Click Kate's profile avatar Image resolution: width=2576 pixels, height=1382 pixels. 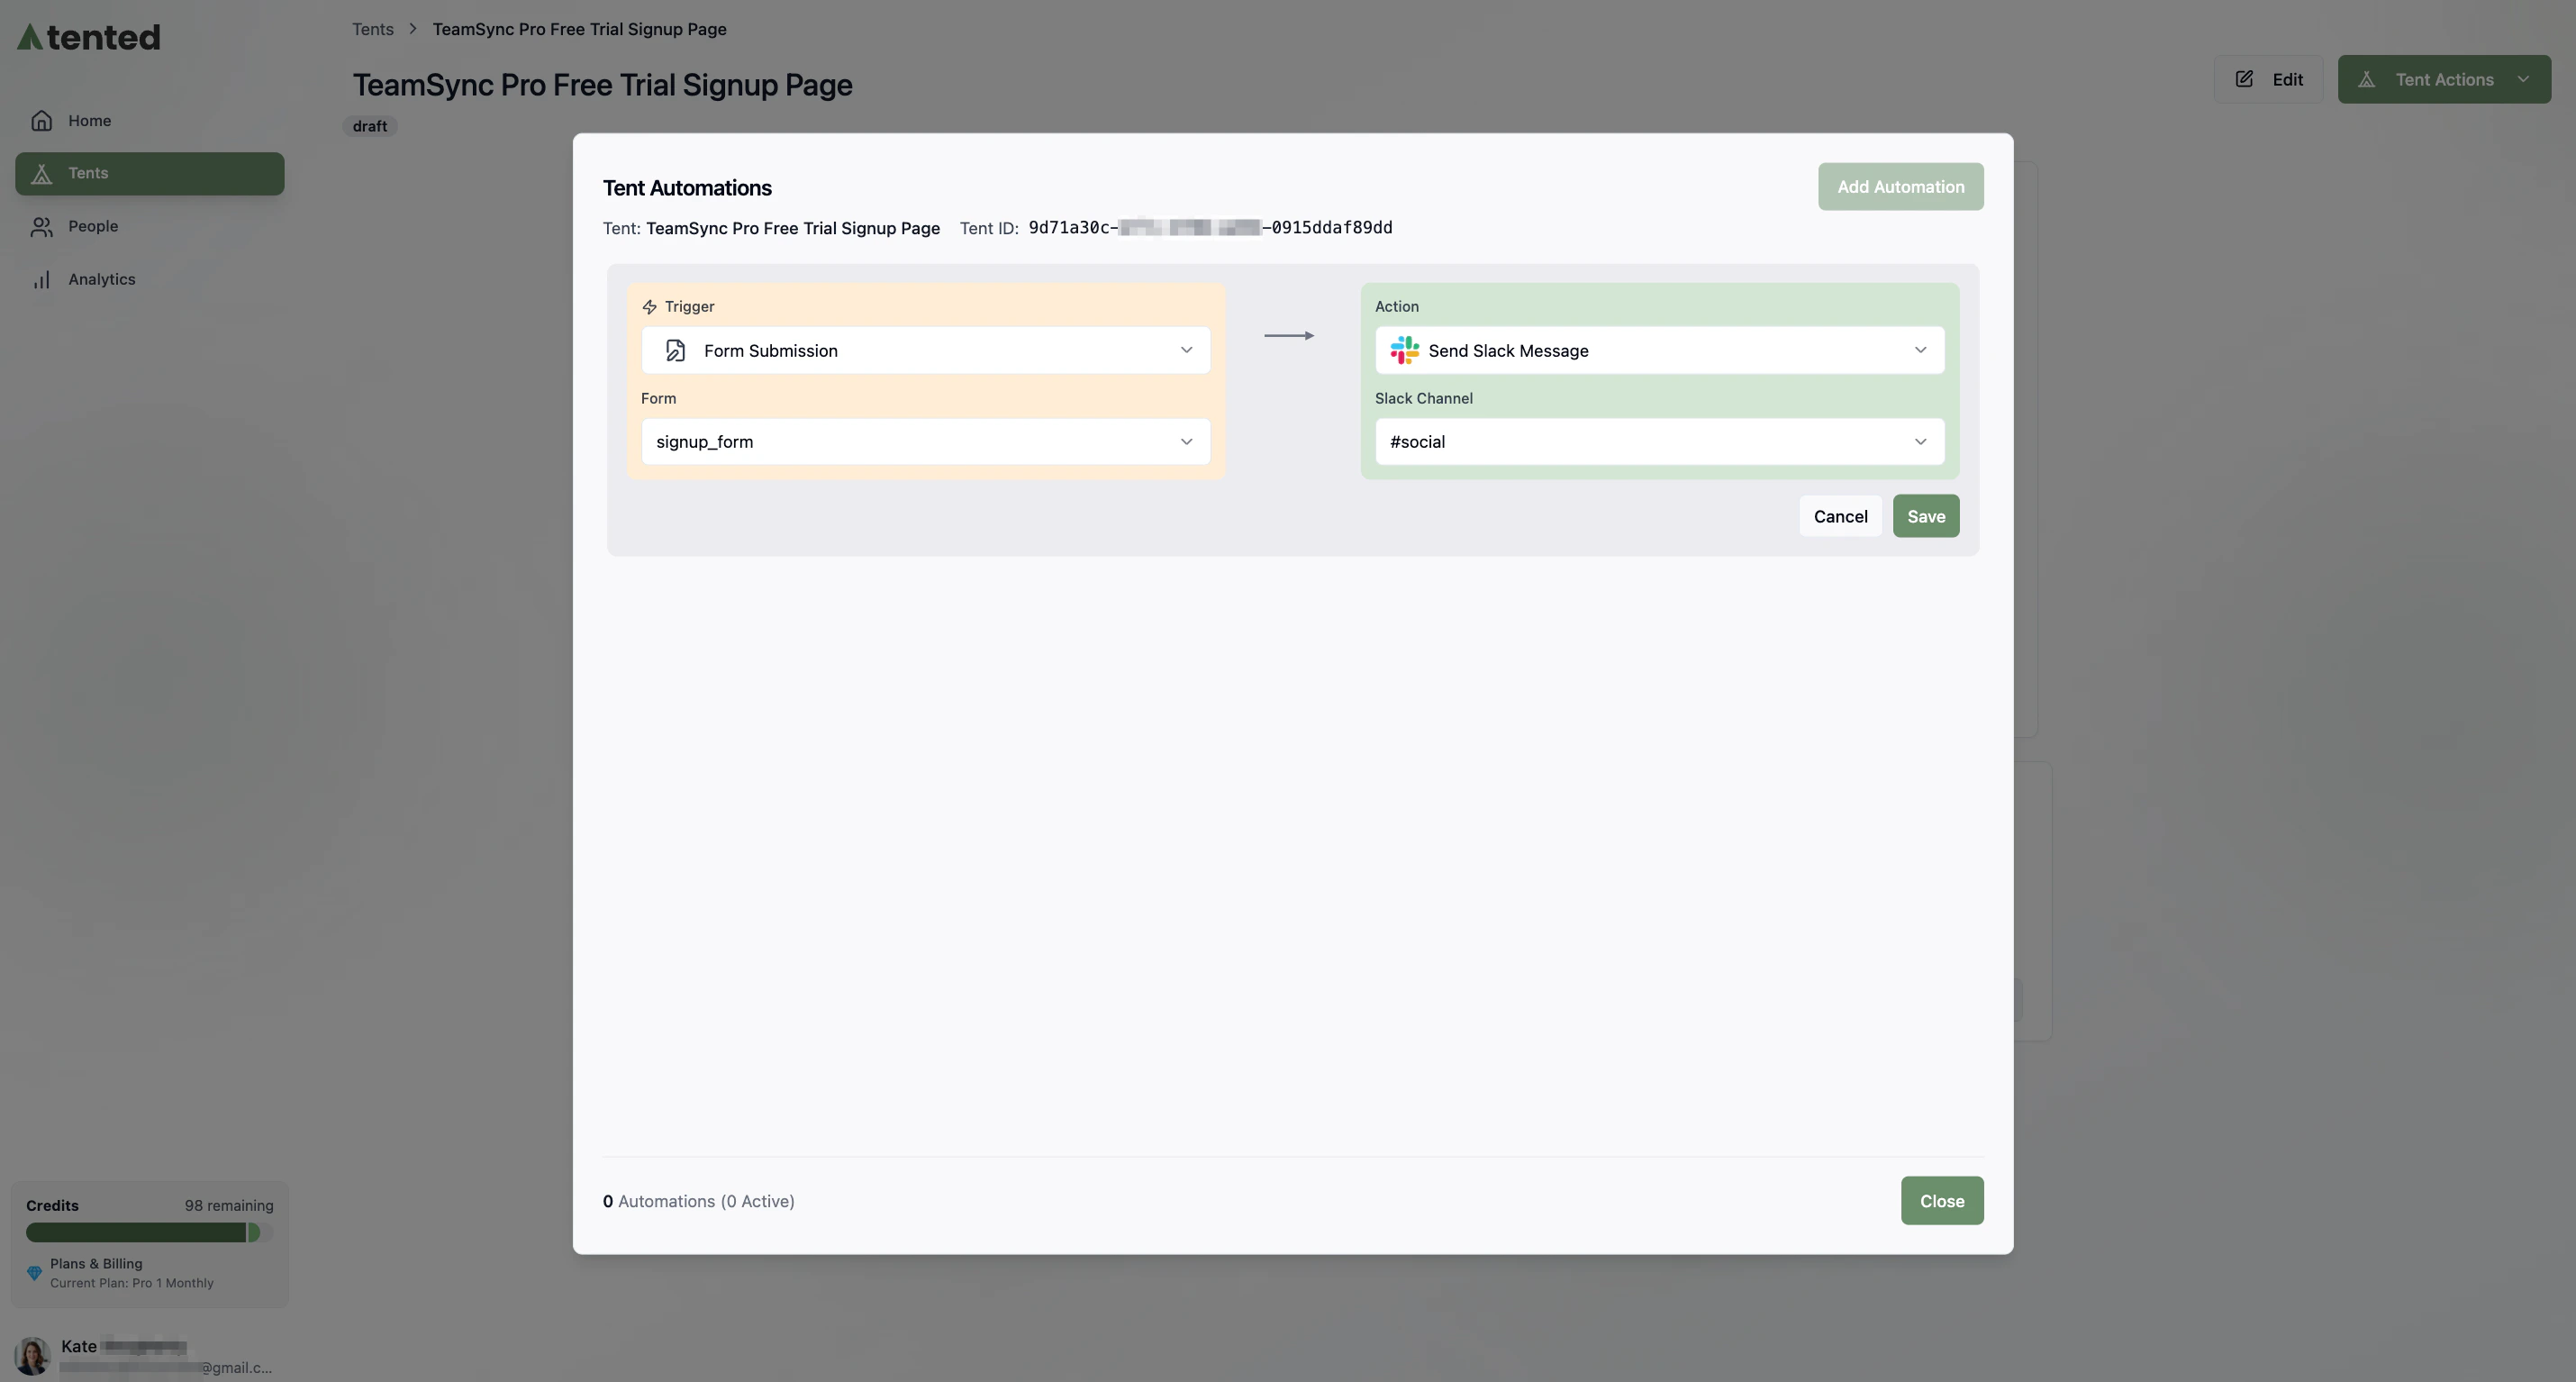pyautogui.click(x=33, y=1355)
